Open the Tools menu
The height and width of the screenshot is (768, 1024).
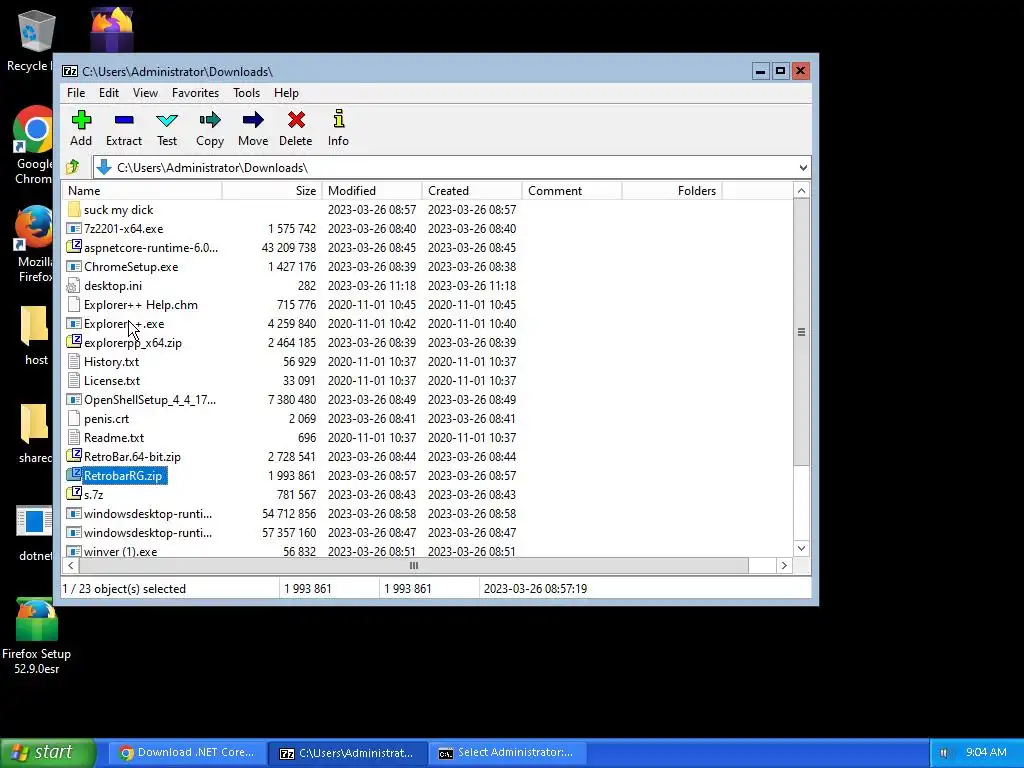pos(246,93)
